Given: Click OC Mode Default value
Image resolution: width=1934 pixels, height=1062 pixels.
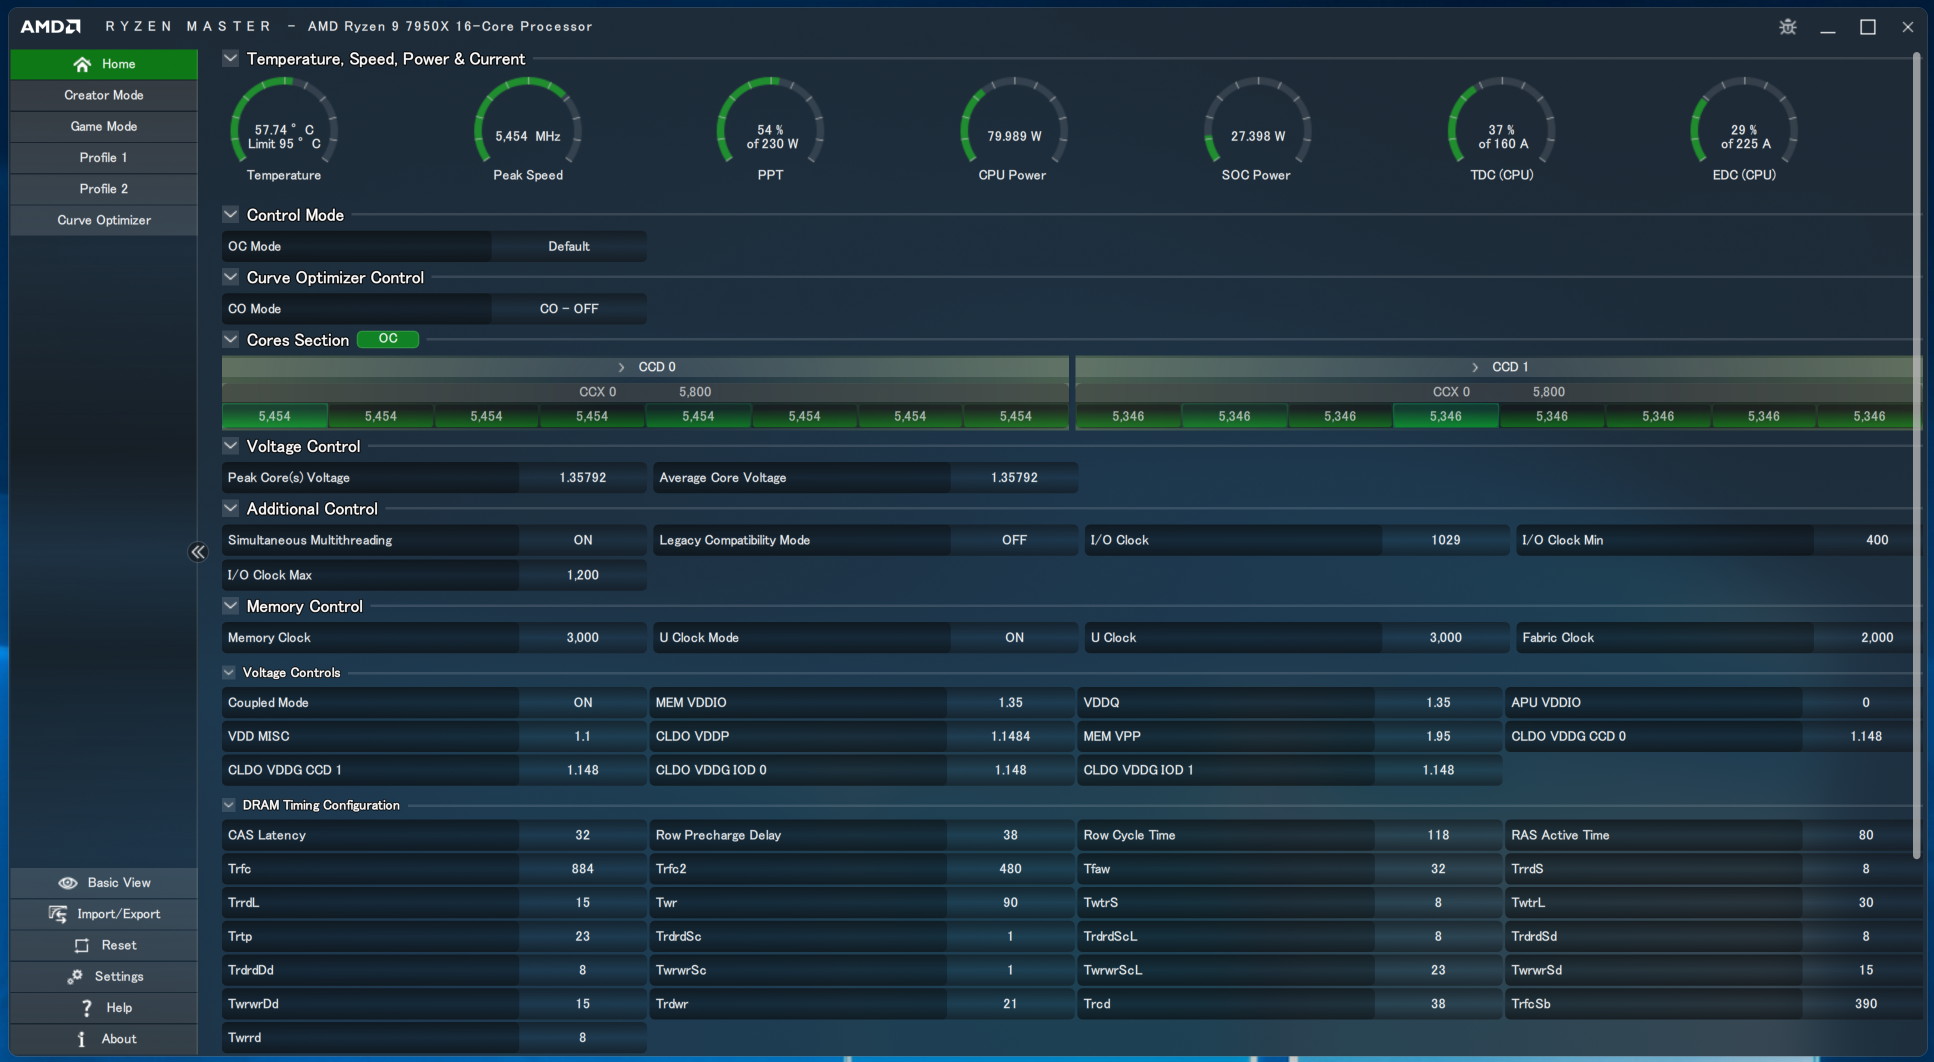Looking at the screenshot, I should click(569, 246).
